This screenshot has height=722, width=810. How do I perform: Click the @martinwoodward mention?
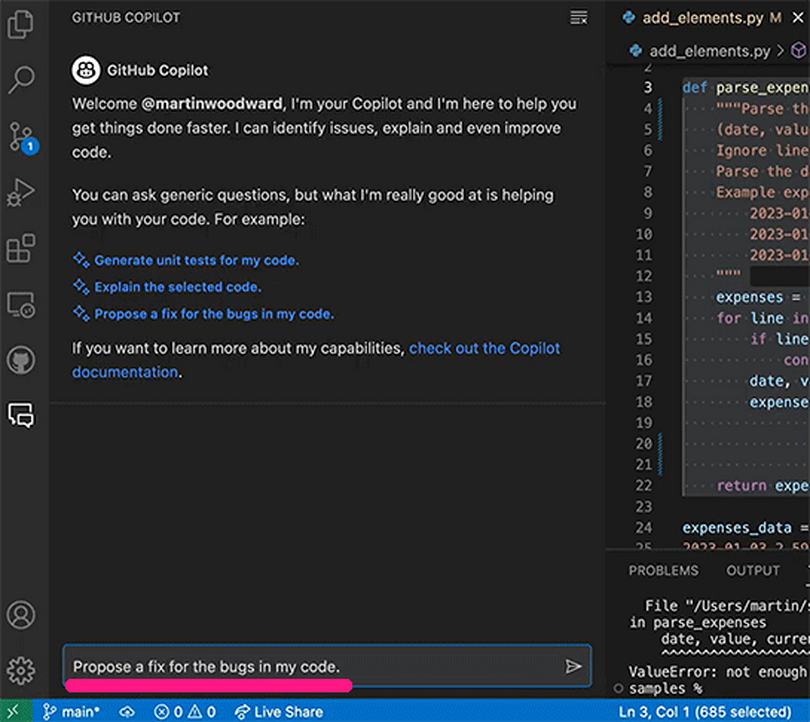212,104
